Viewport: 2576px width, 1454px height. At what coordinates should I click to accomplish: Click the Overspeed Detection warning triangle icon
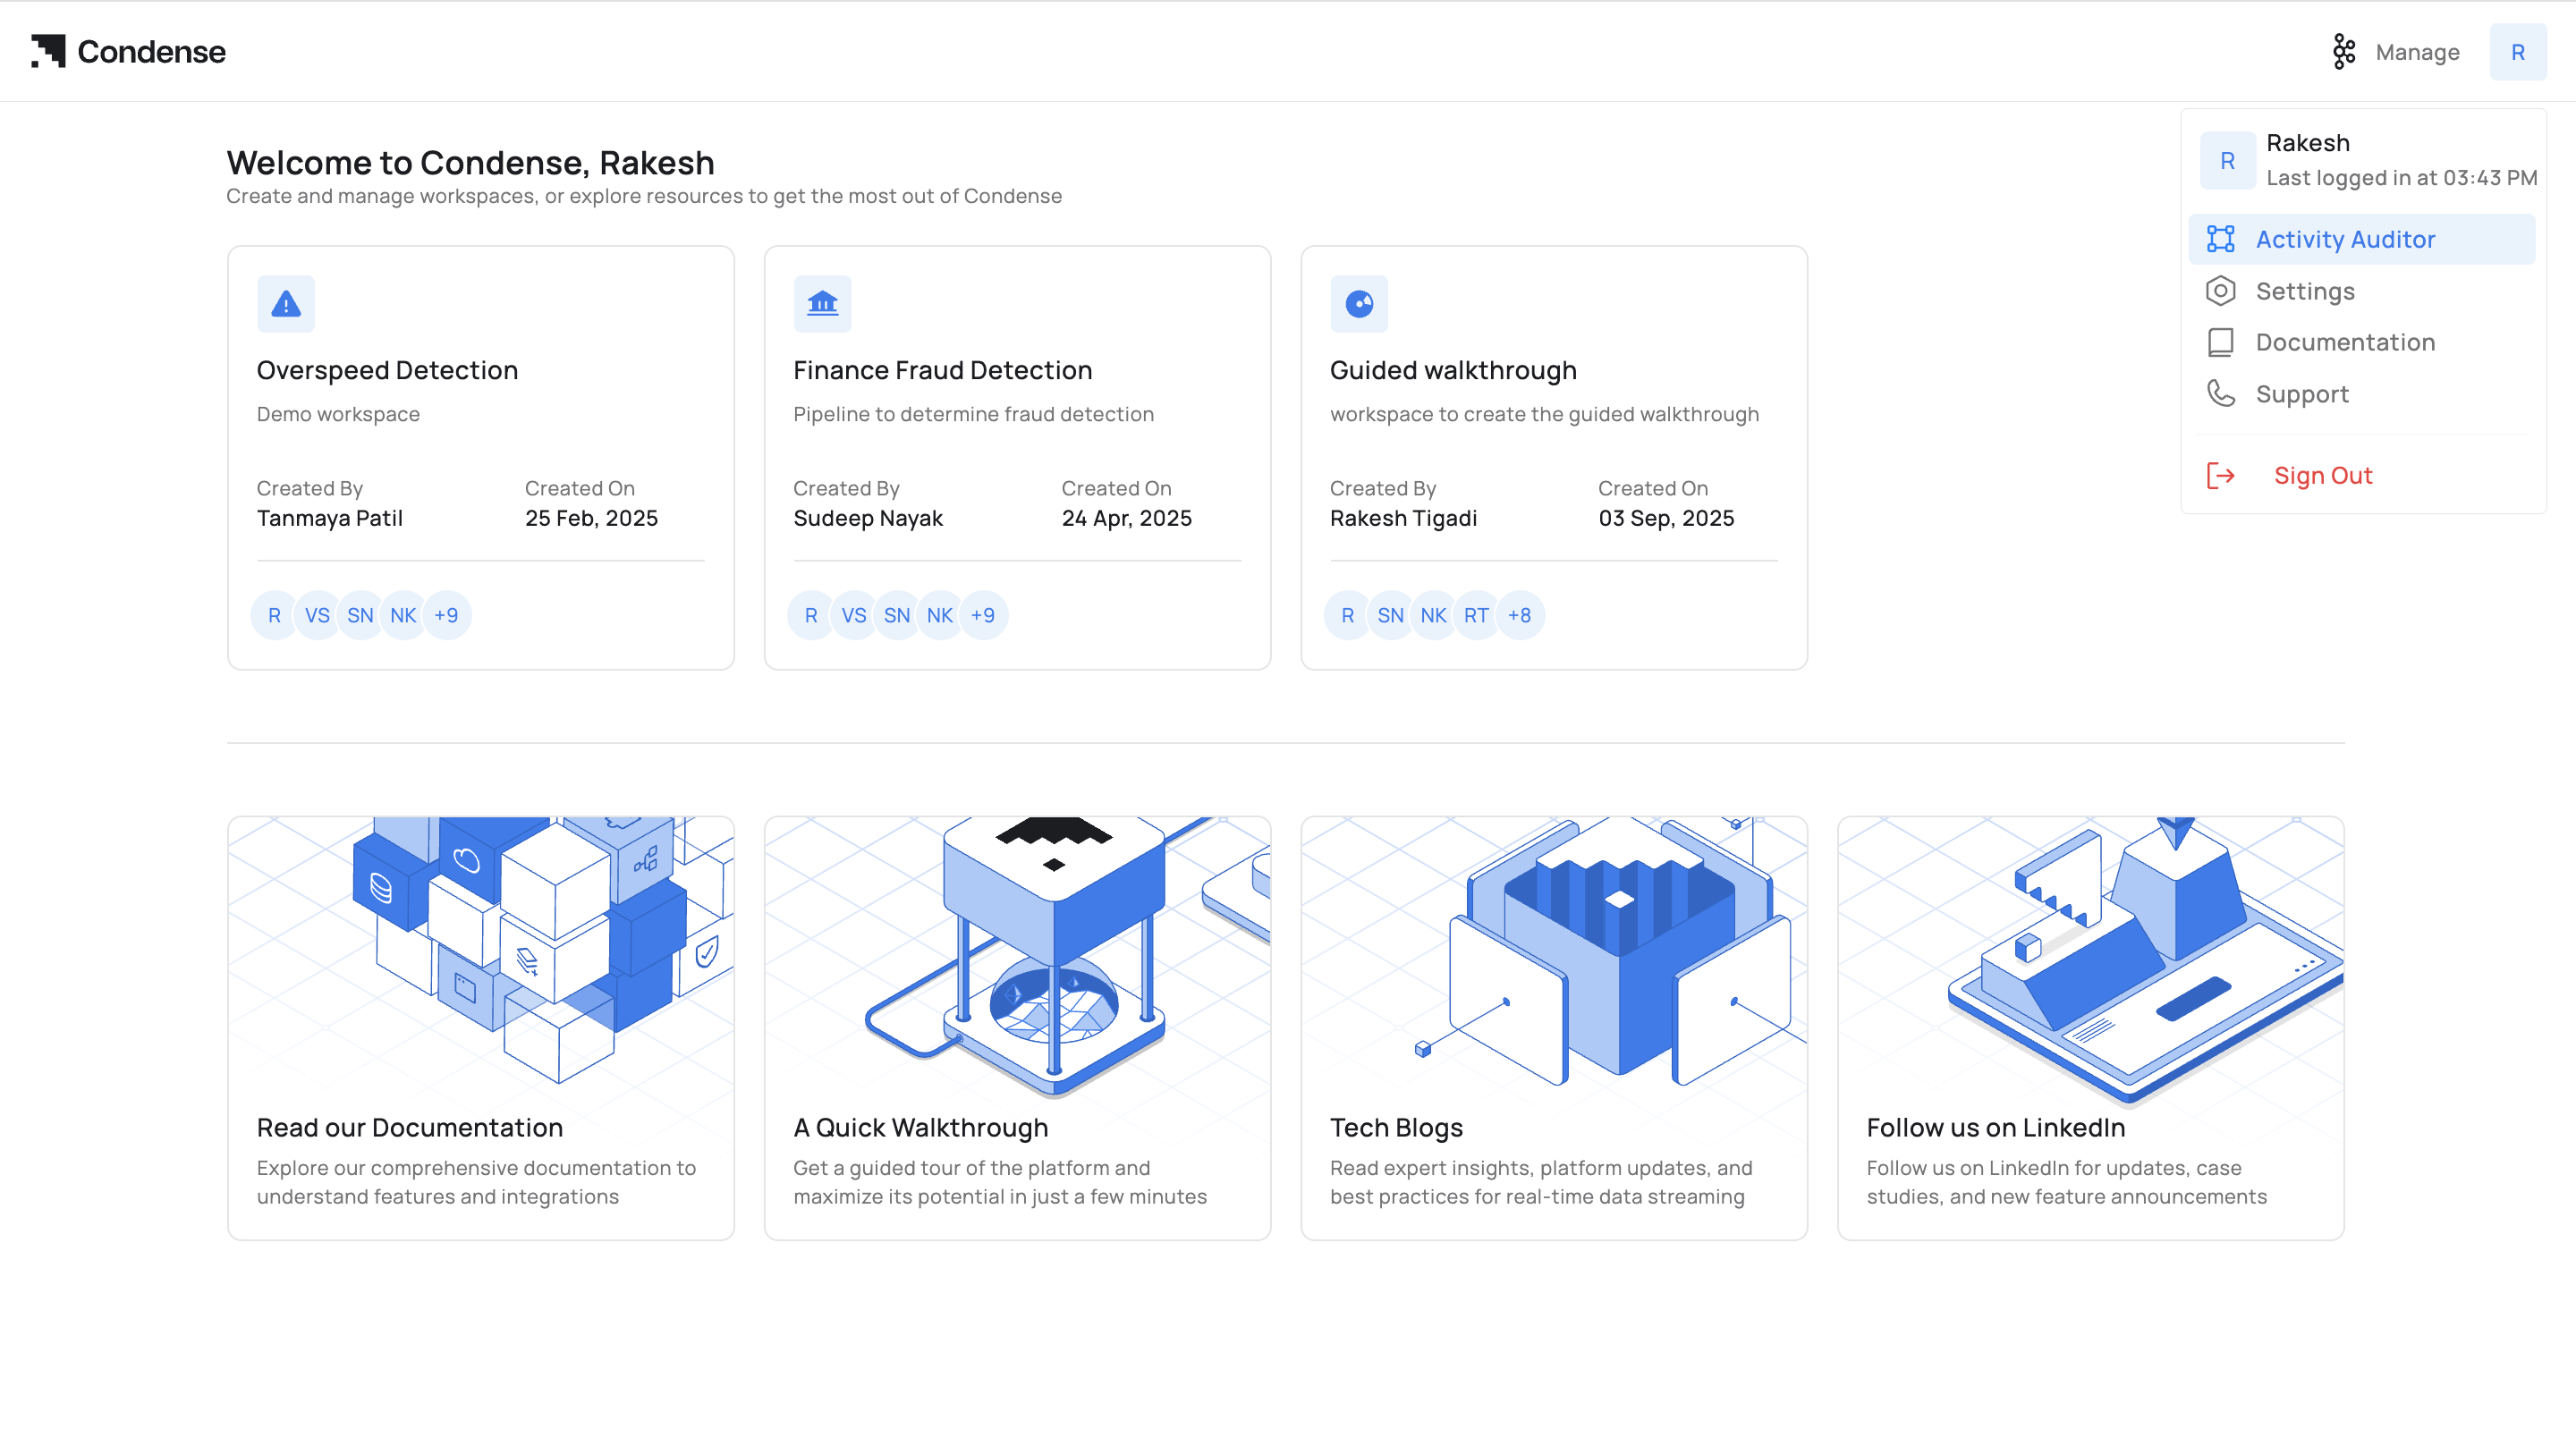click(286, 304)
